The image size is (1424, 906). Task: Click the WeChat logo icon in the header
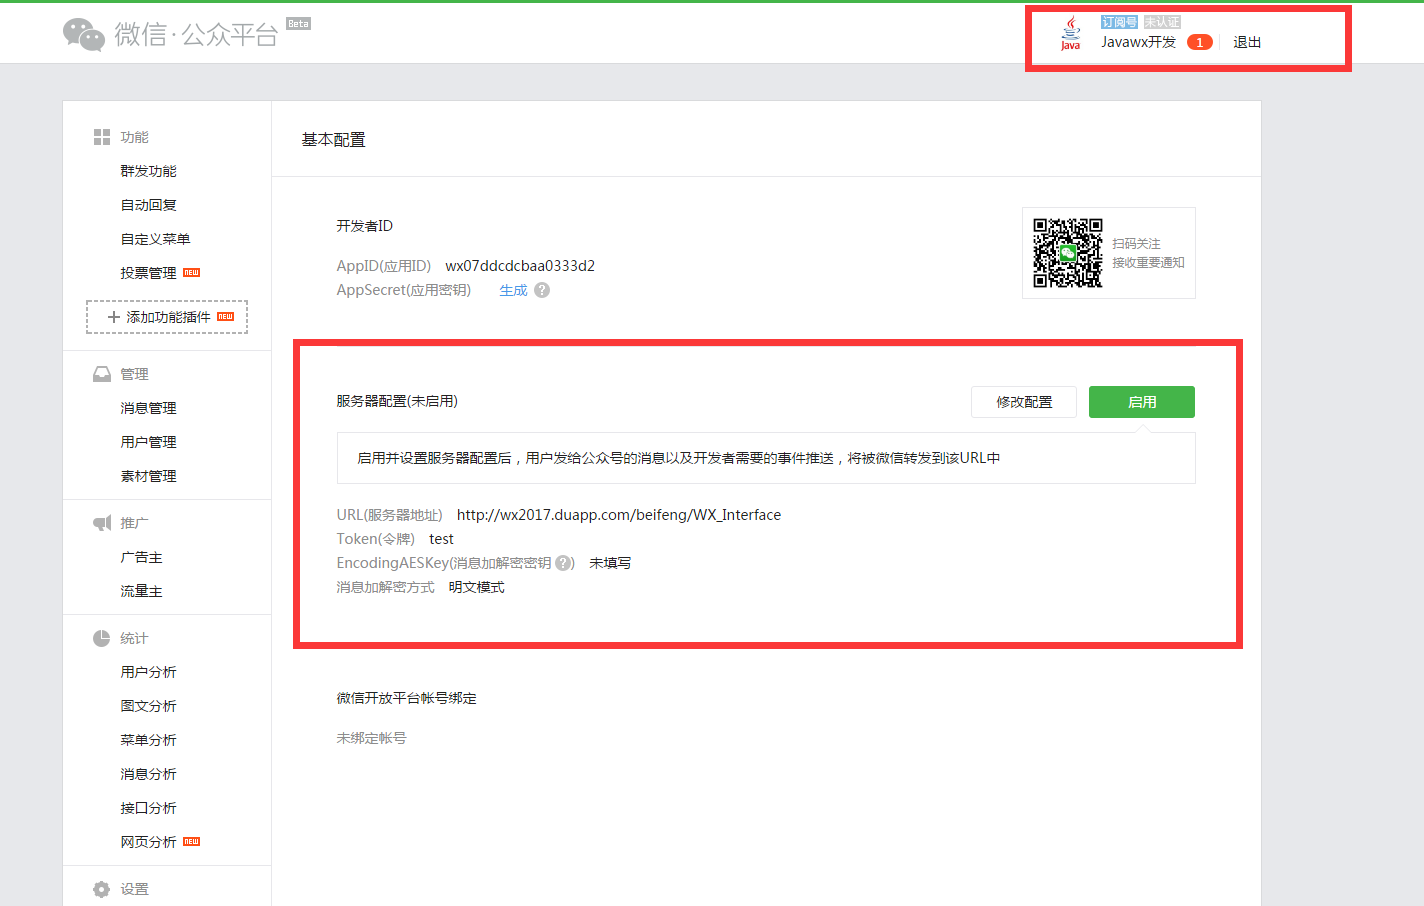(x=84, y=34)
